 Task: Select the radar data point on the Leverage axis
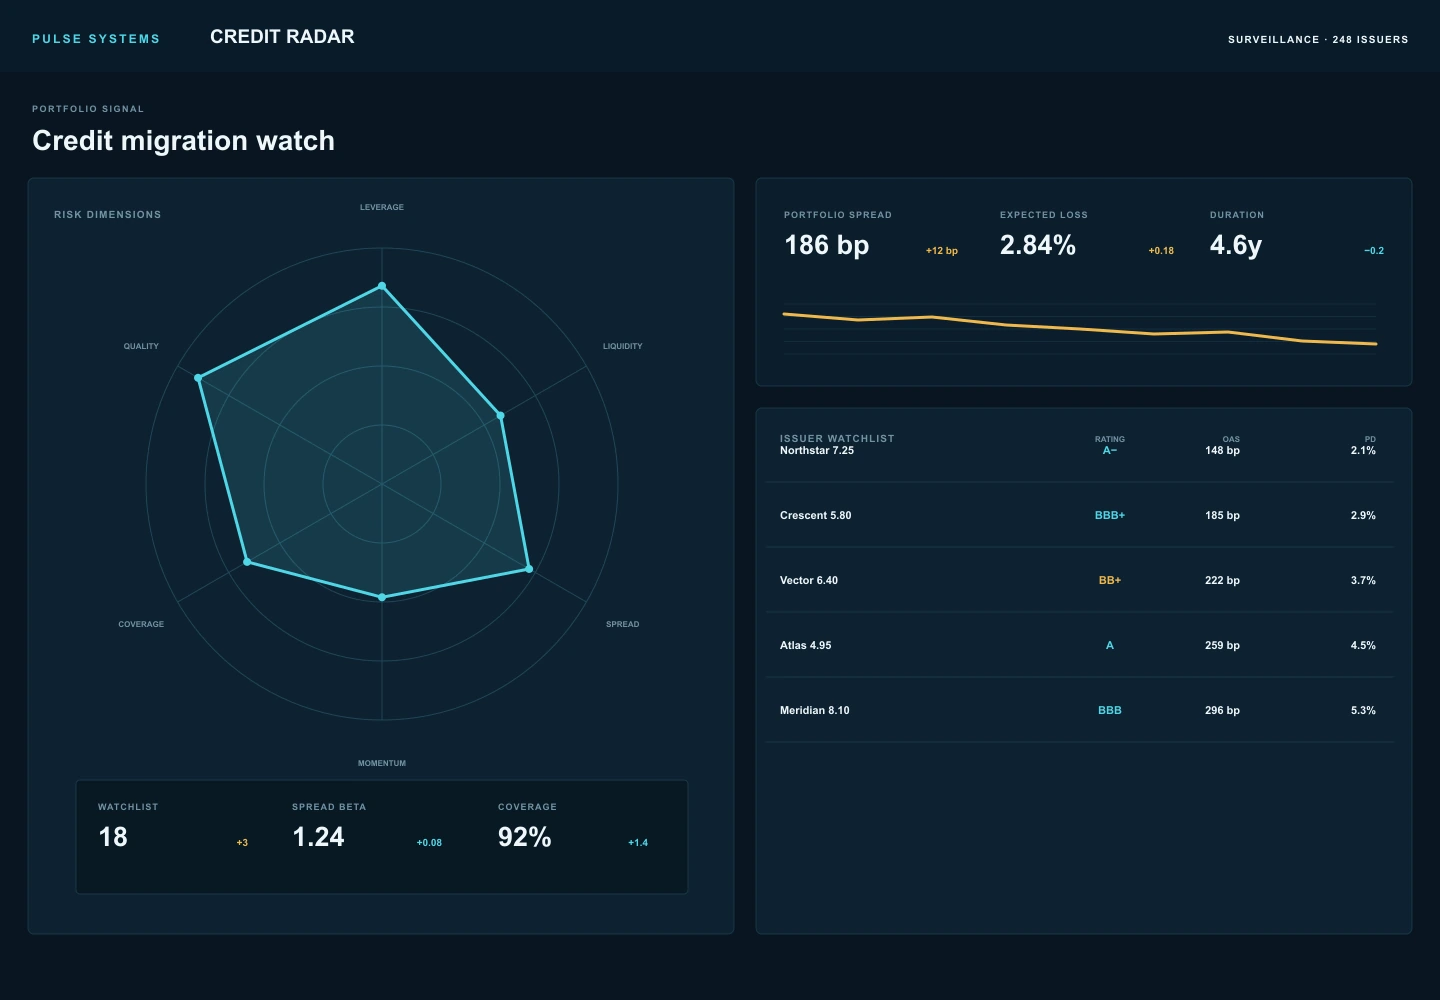pos(382,286)
